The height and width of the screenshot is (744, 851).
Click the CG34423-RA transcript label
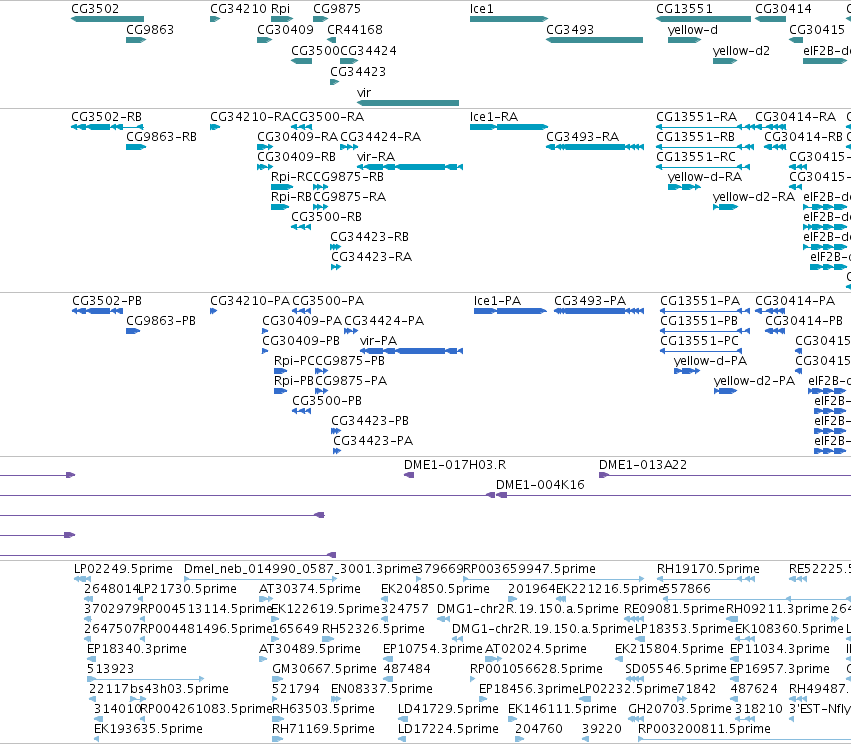pos(371,257)
